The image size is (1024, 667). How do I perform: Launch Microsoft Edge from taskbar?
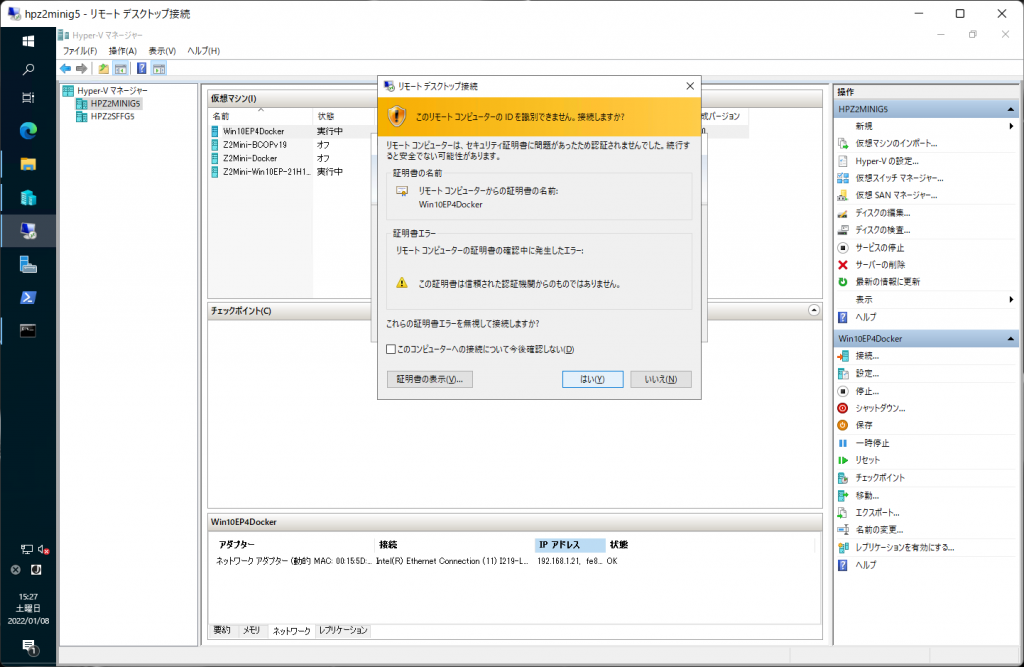28,131
